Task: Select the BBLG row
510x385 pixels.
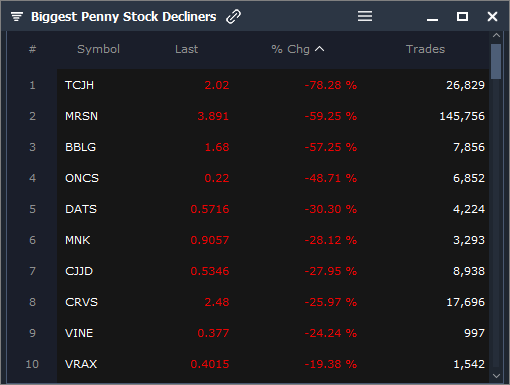Action: tap(273, 147)
